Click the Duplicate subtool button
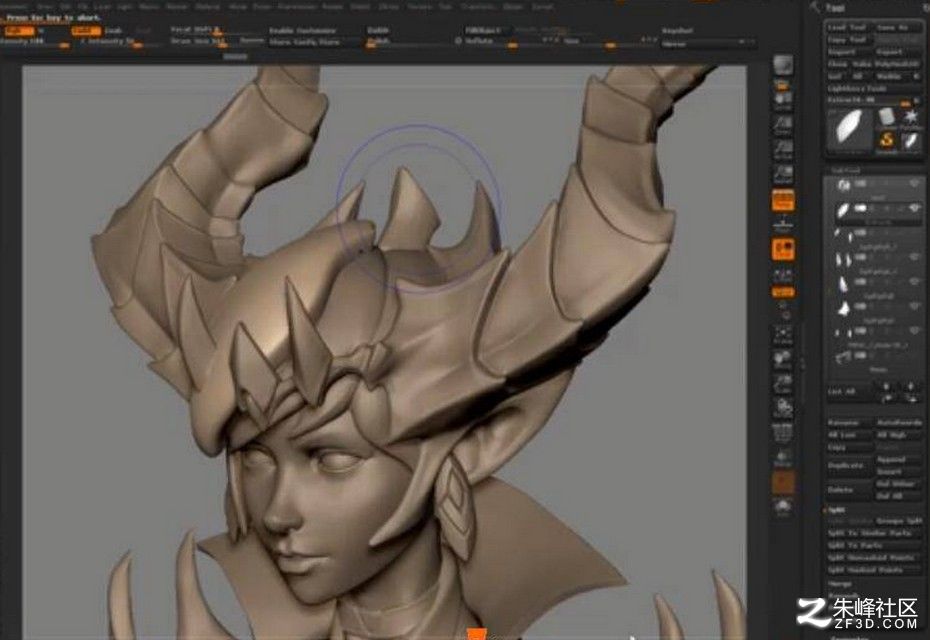 (849, 466)
